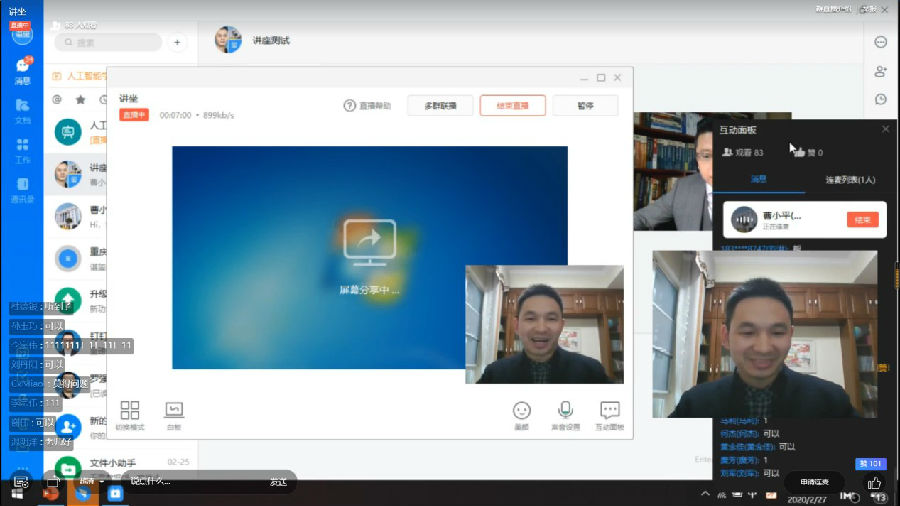Toggle the 互动面板 interaction panel icon
The image size is (900, 506).
(610, 415)
